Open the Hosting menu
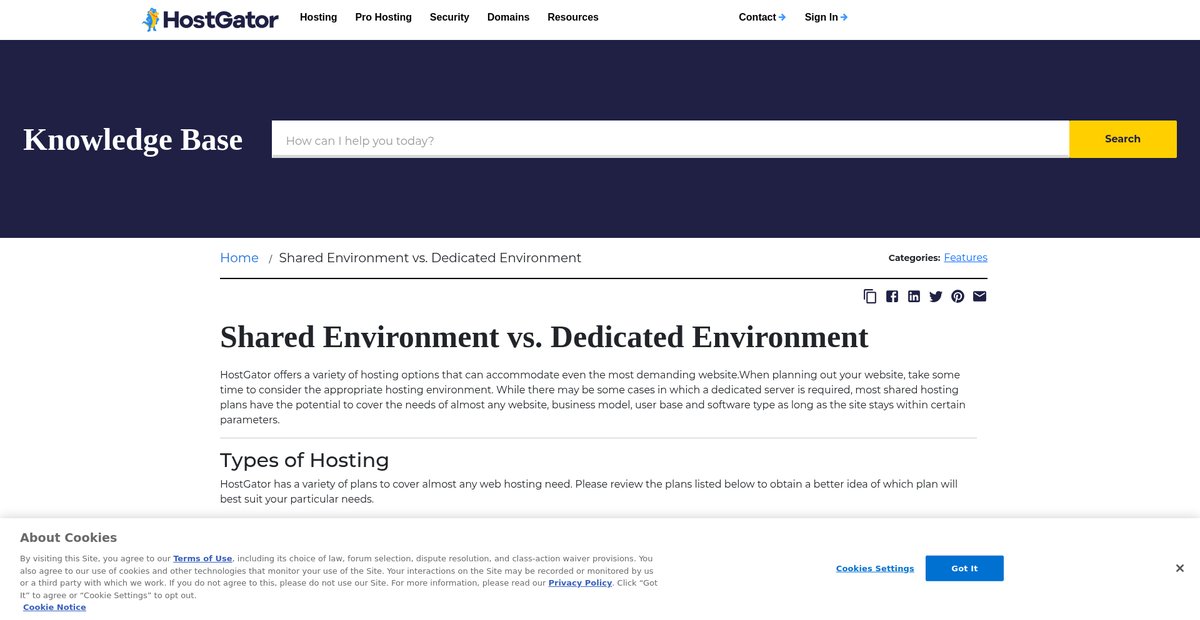The height and width of the screenshot is (620, 1200). click(318, 17)
